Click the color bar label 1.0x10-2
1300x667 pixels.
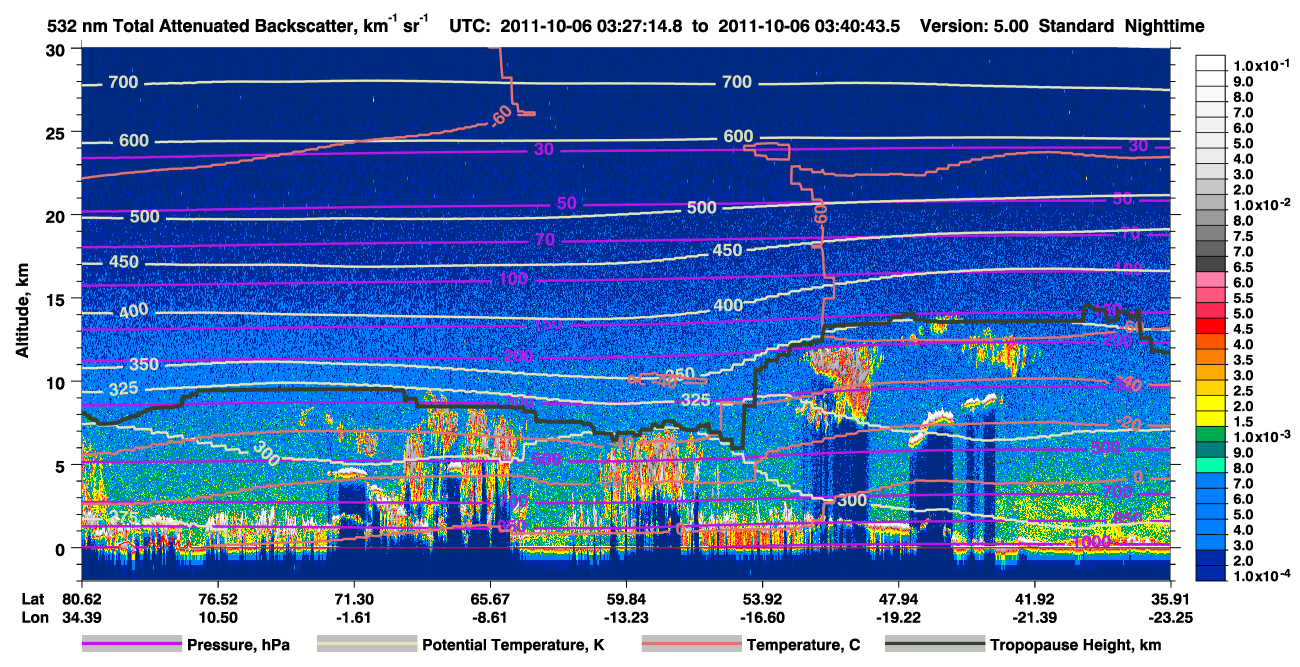[x=1261, y=203]
